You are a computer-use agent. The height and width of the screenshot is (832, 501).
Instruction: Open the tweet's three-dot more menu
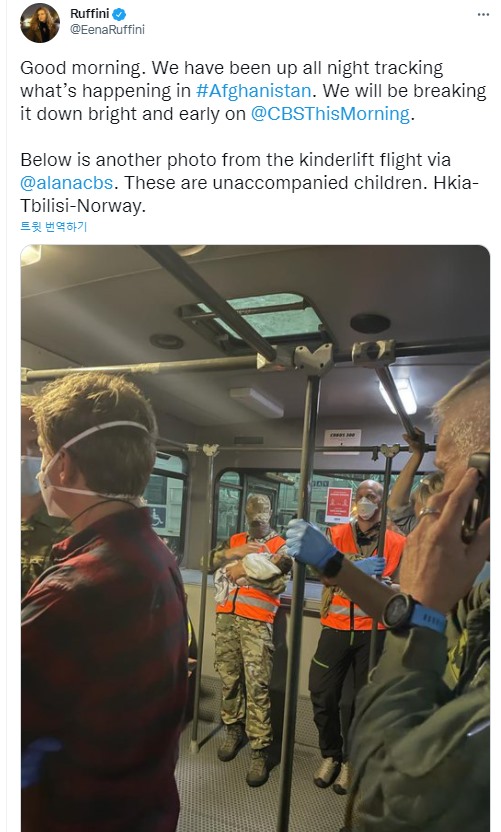click(483, 14)
